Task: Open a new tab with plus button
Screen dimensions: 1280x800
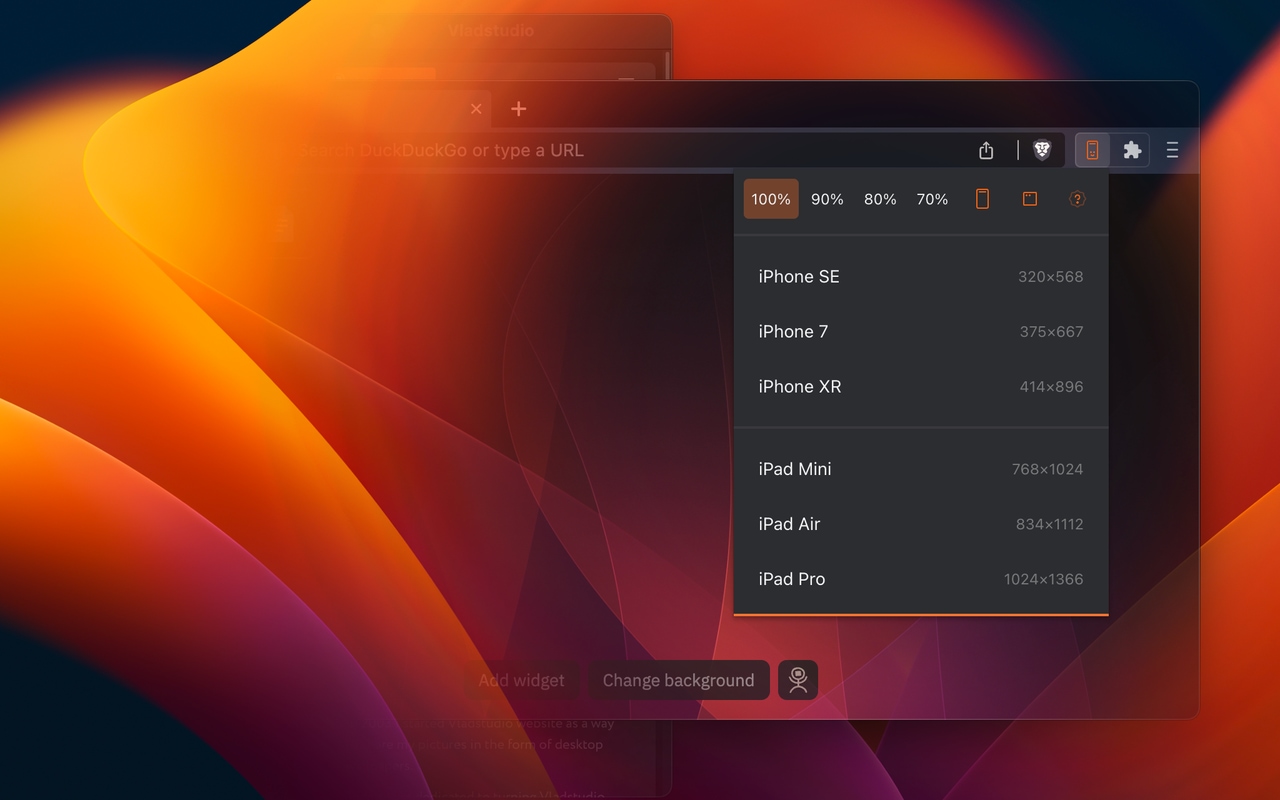Action: (x=518, y=109)
